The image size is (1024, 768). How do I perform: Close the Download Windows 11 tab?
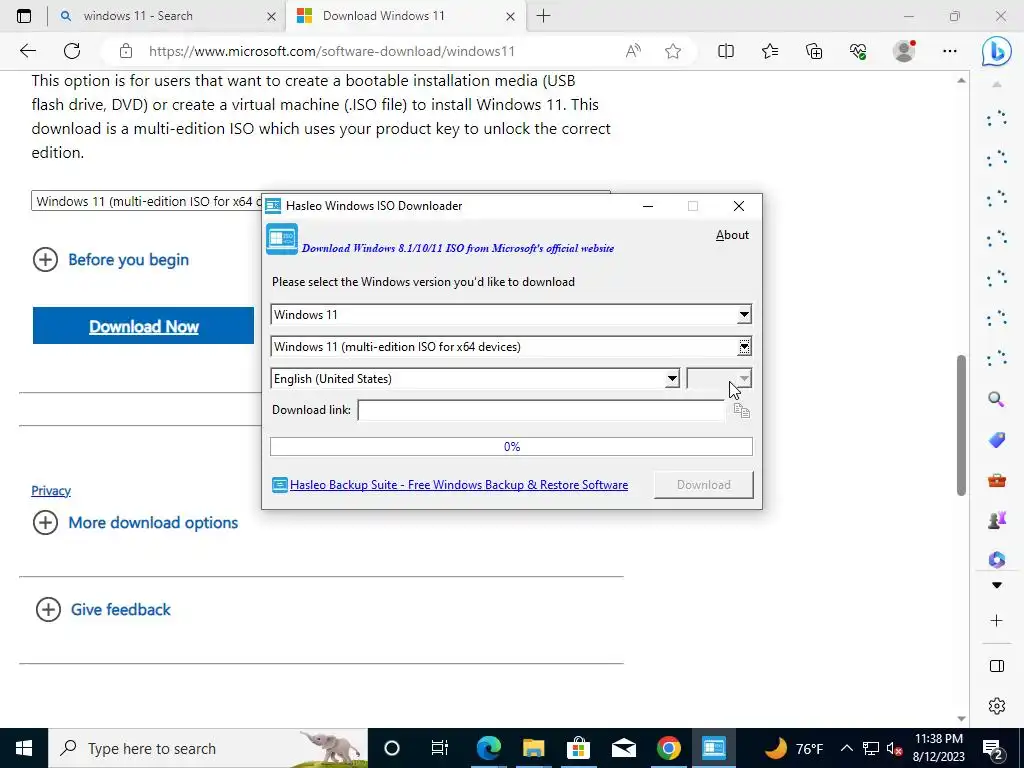point(511,16)
